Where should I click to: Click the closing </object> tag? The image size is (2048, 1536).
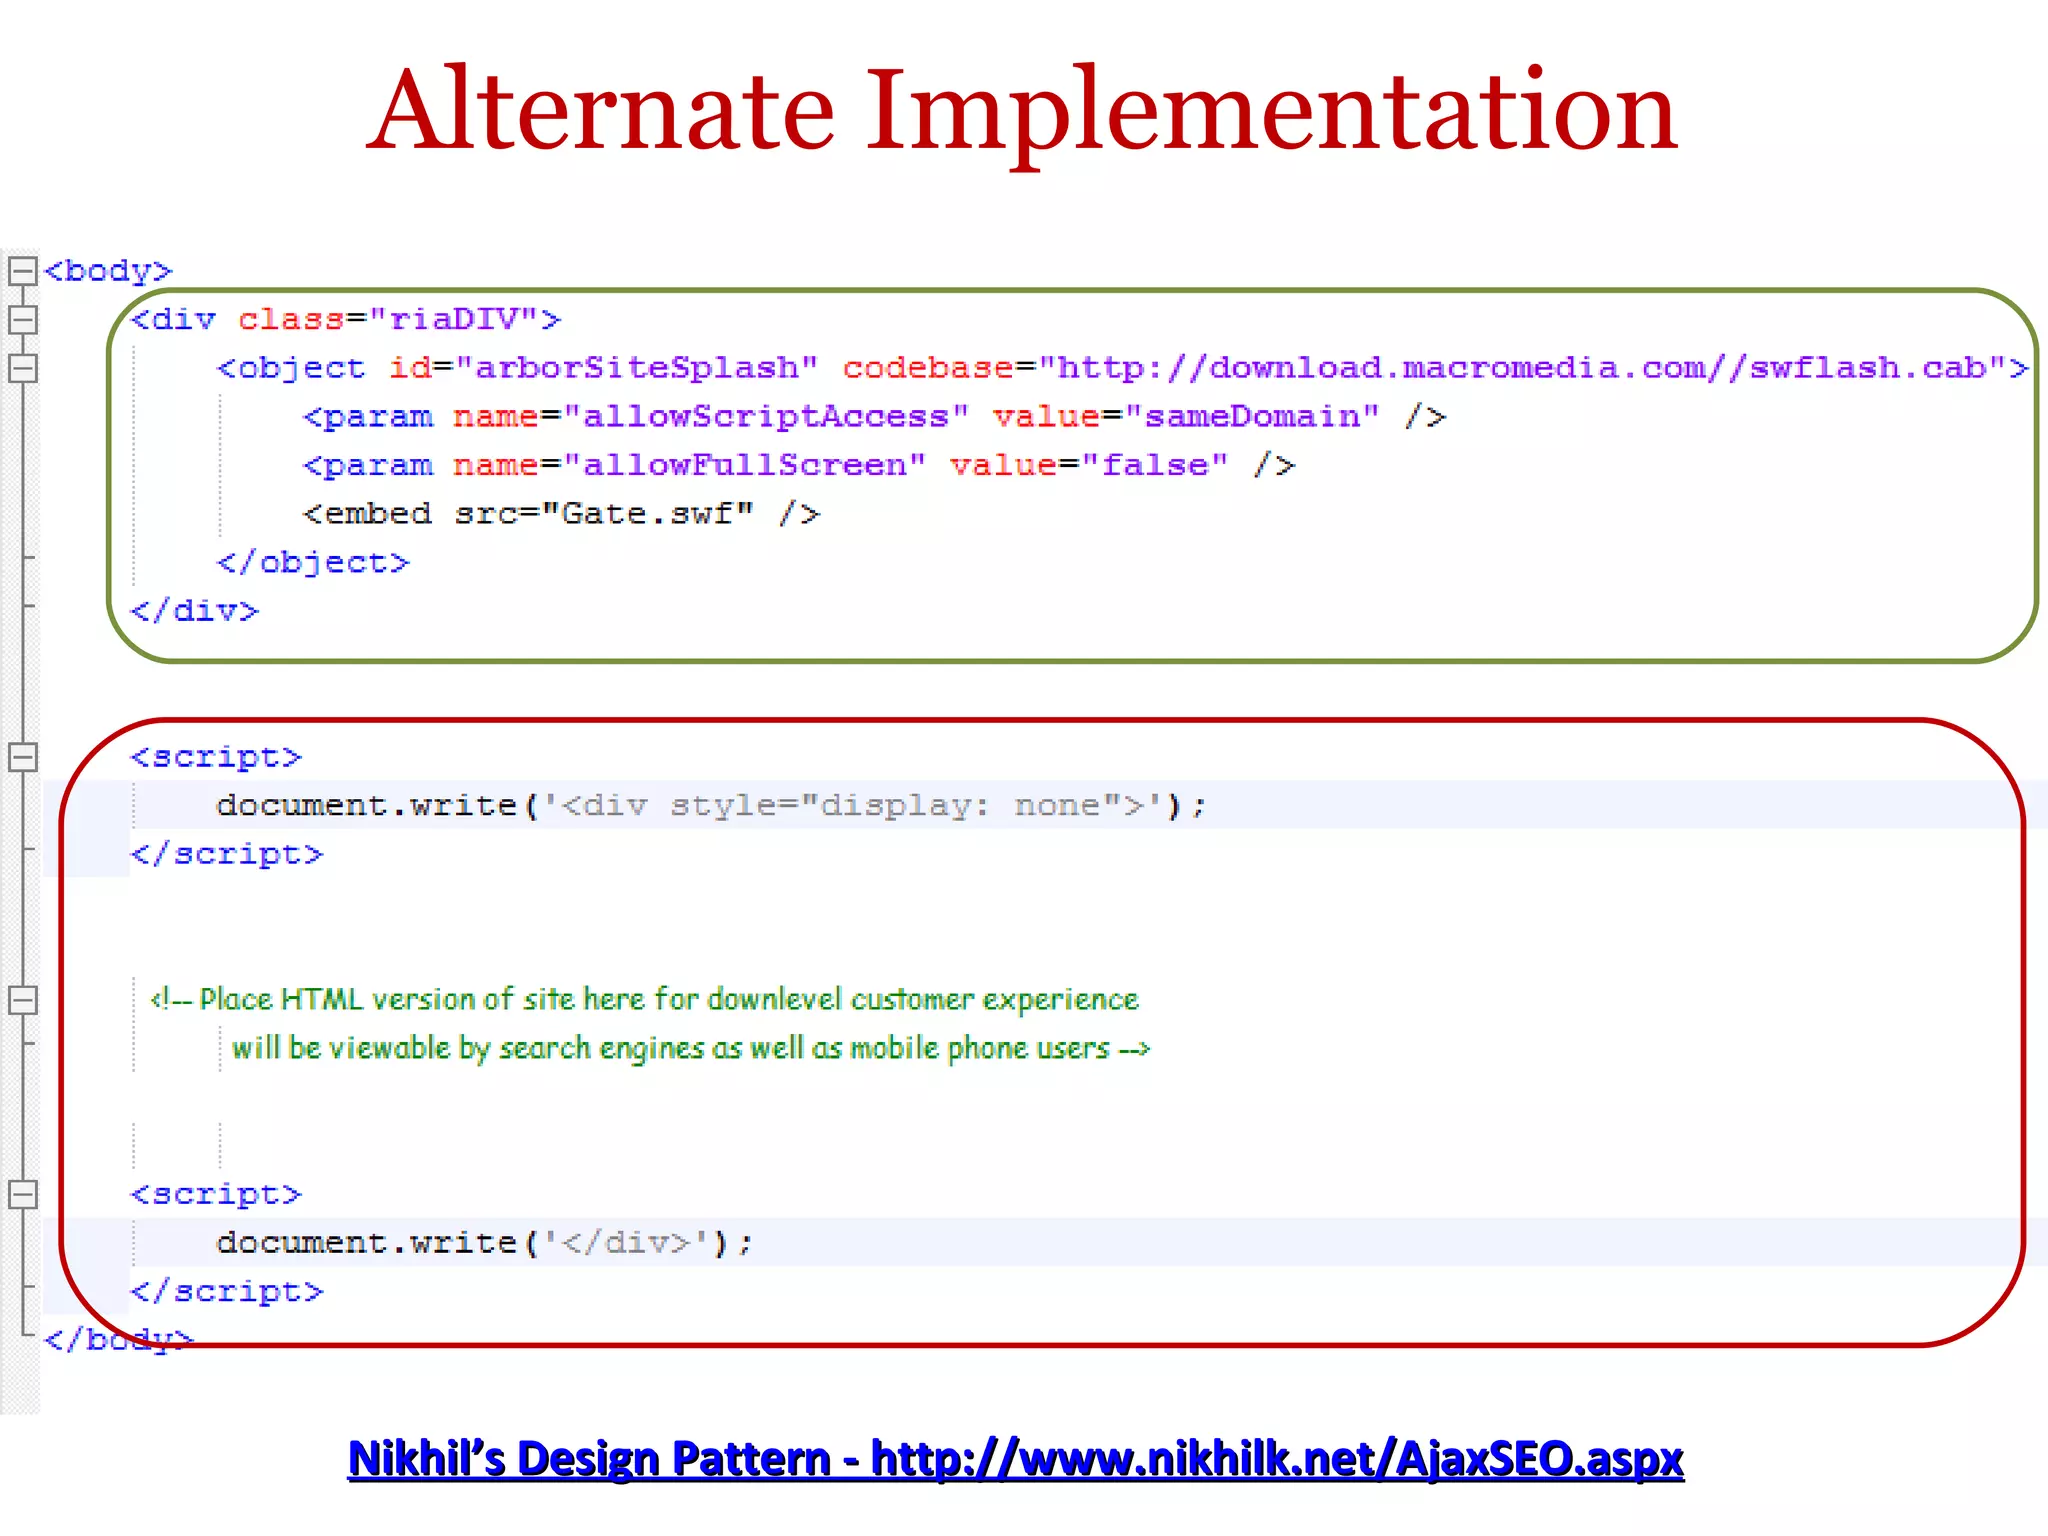313,563
